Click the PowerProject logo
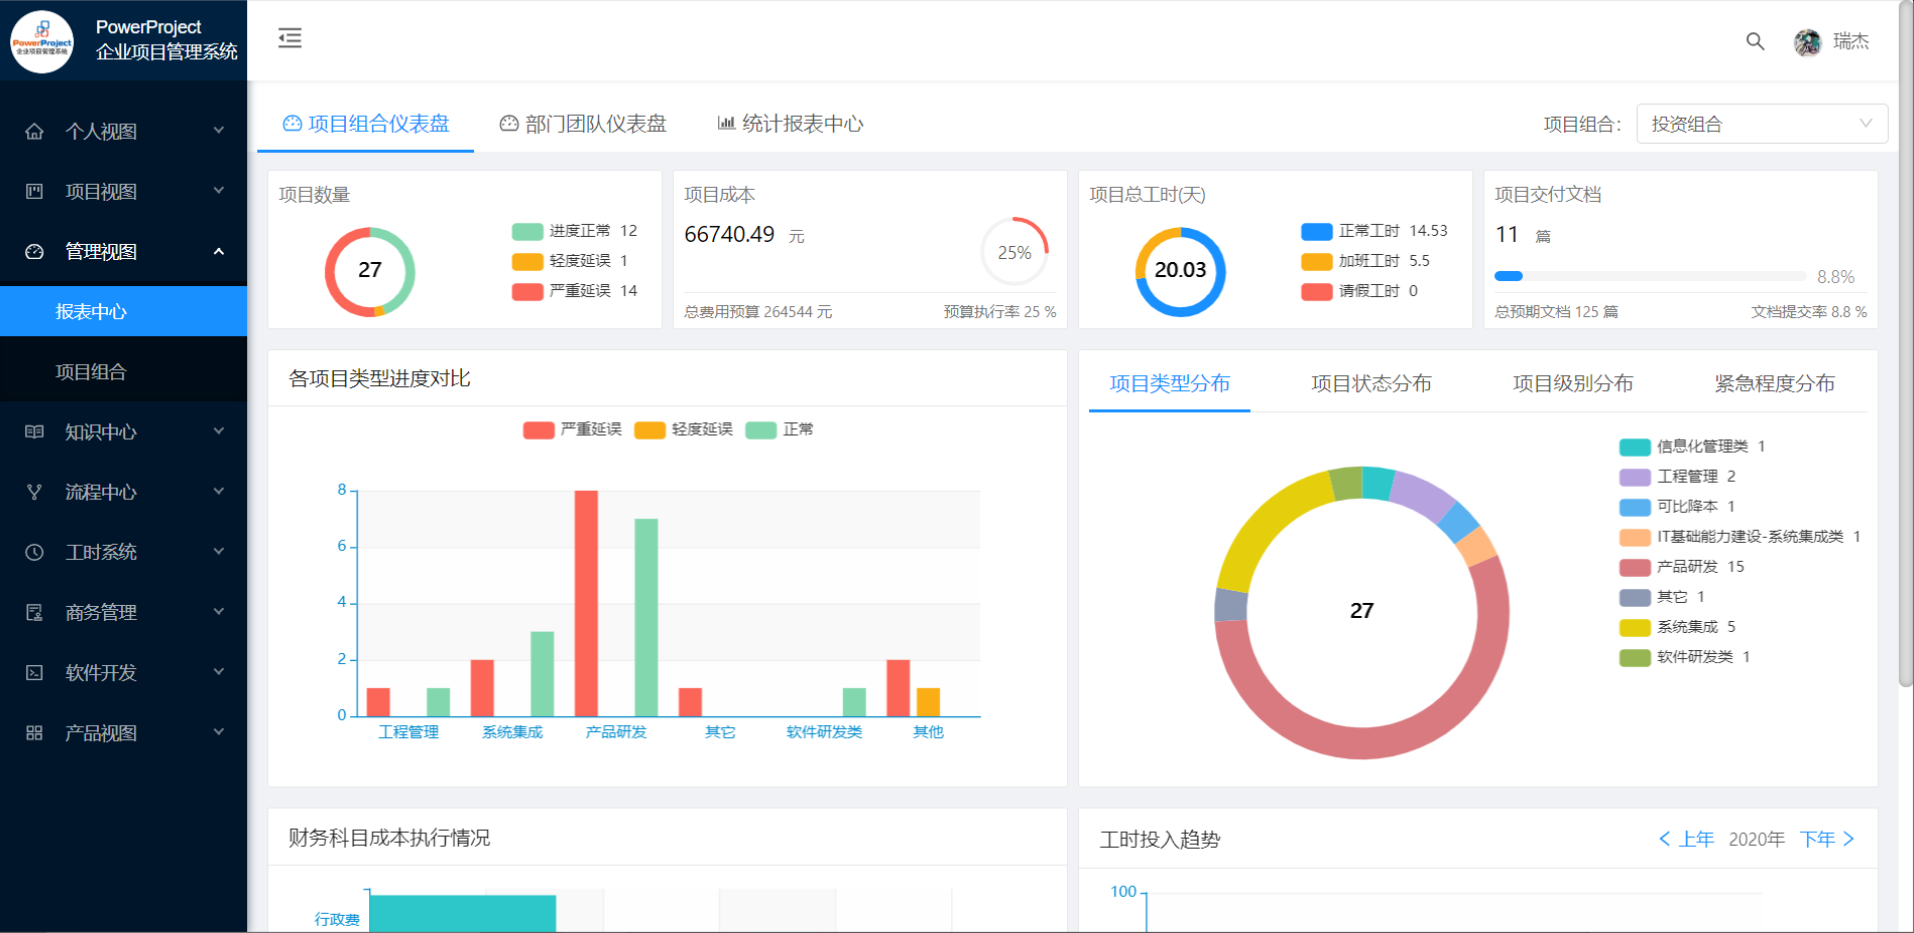This screenshot has width=1914, height=933. pos(42,42)
